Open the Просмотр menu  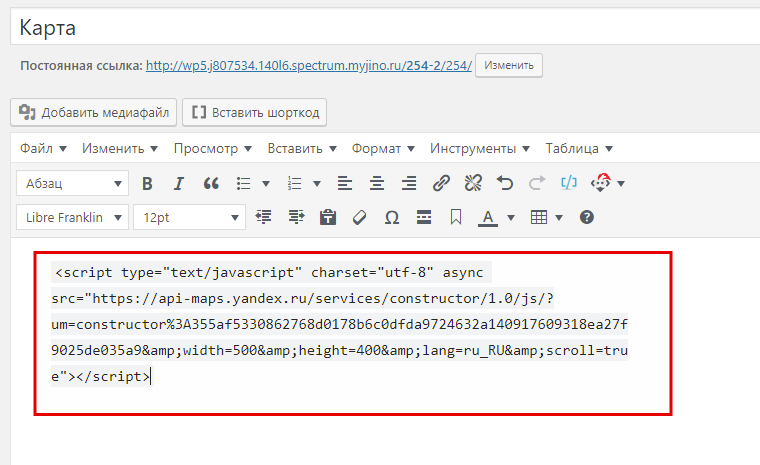coord(213,148)
